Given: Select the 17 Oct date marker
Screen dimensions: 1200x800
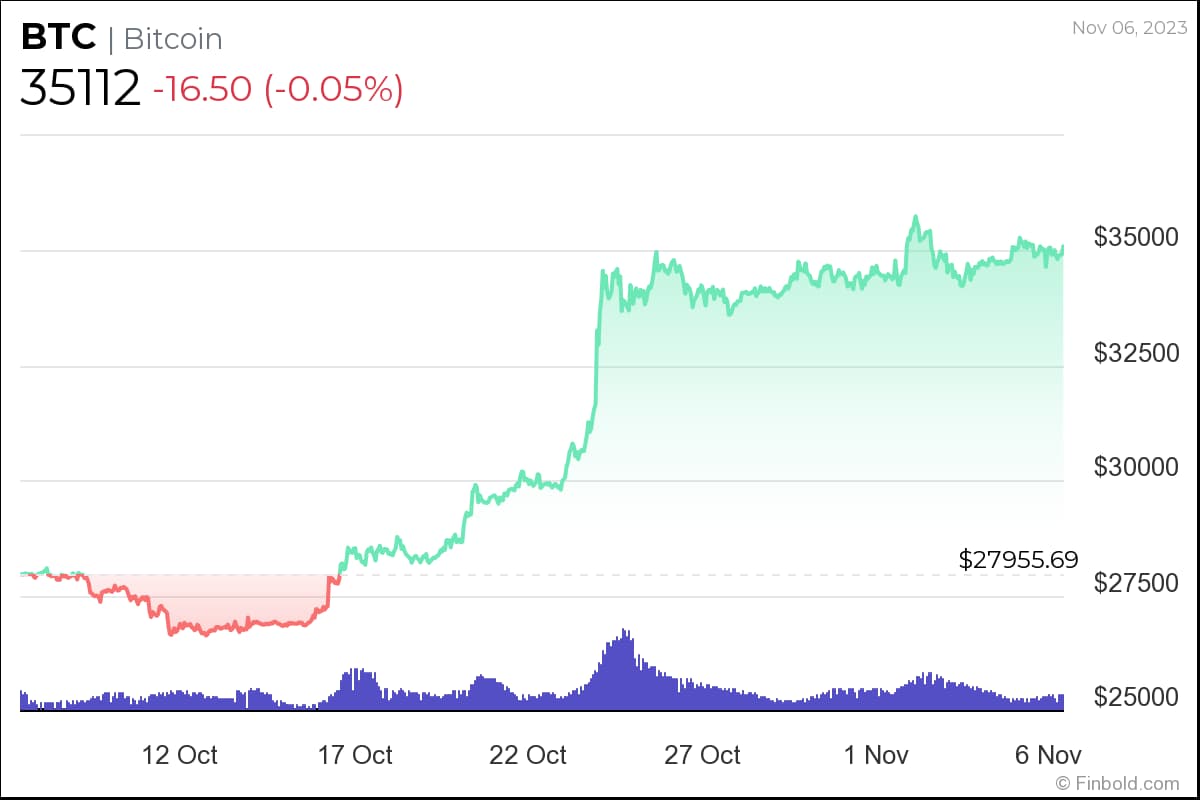Looking at the screenshot, I should pos(355,753).
